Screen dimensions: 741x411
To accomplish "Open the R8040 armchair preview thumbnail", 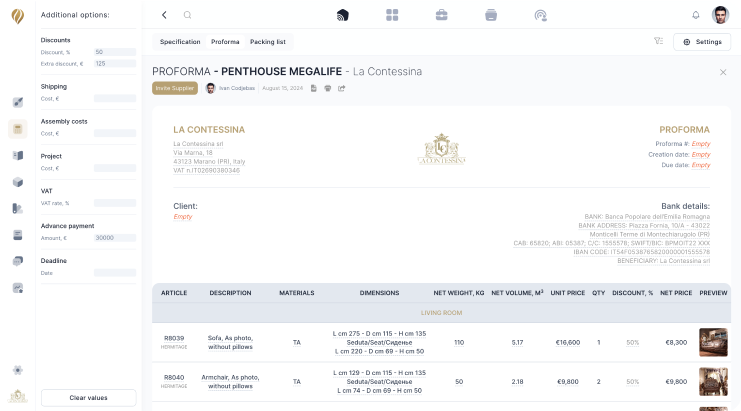I will (713, 381).
